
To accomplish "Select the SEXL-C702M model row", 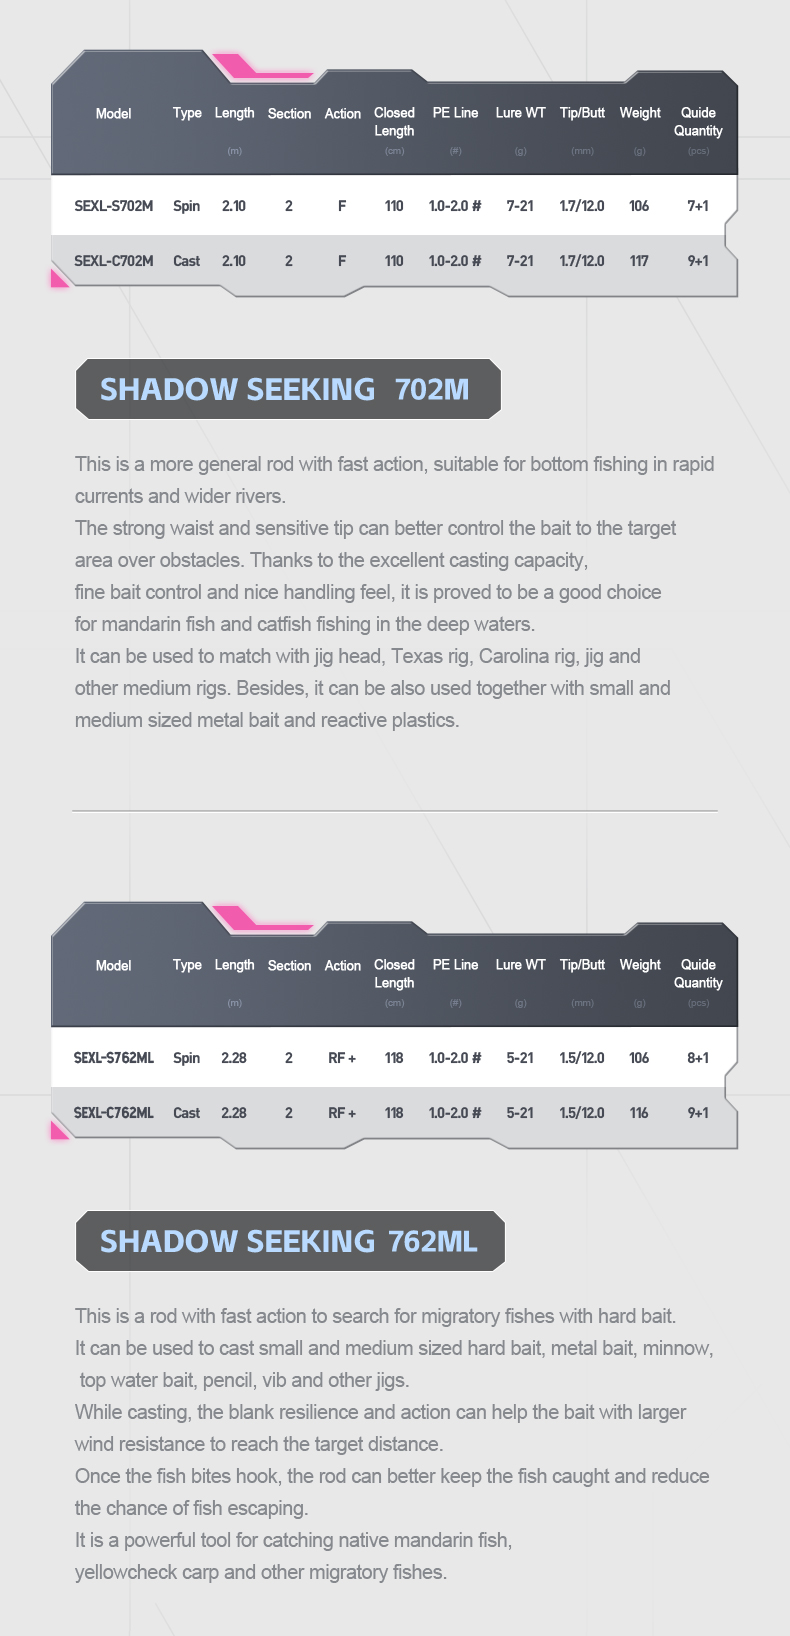I will tap(394, 261).
